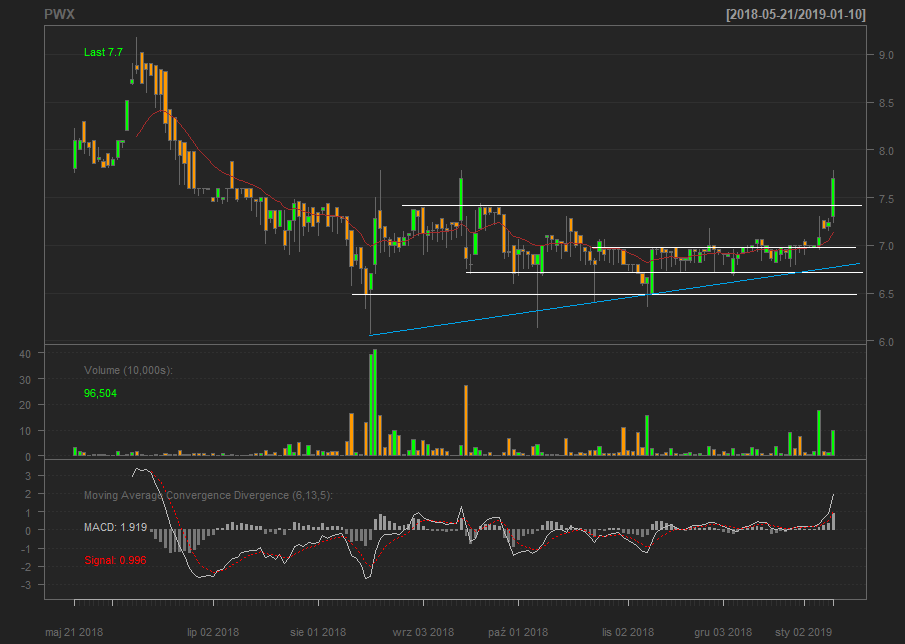Click the white resistance line near 7.4
The width and height of the screenshot is (905, 644).
click(x=632, y=205)
